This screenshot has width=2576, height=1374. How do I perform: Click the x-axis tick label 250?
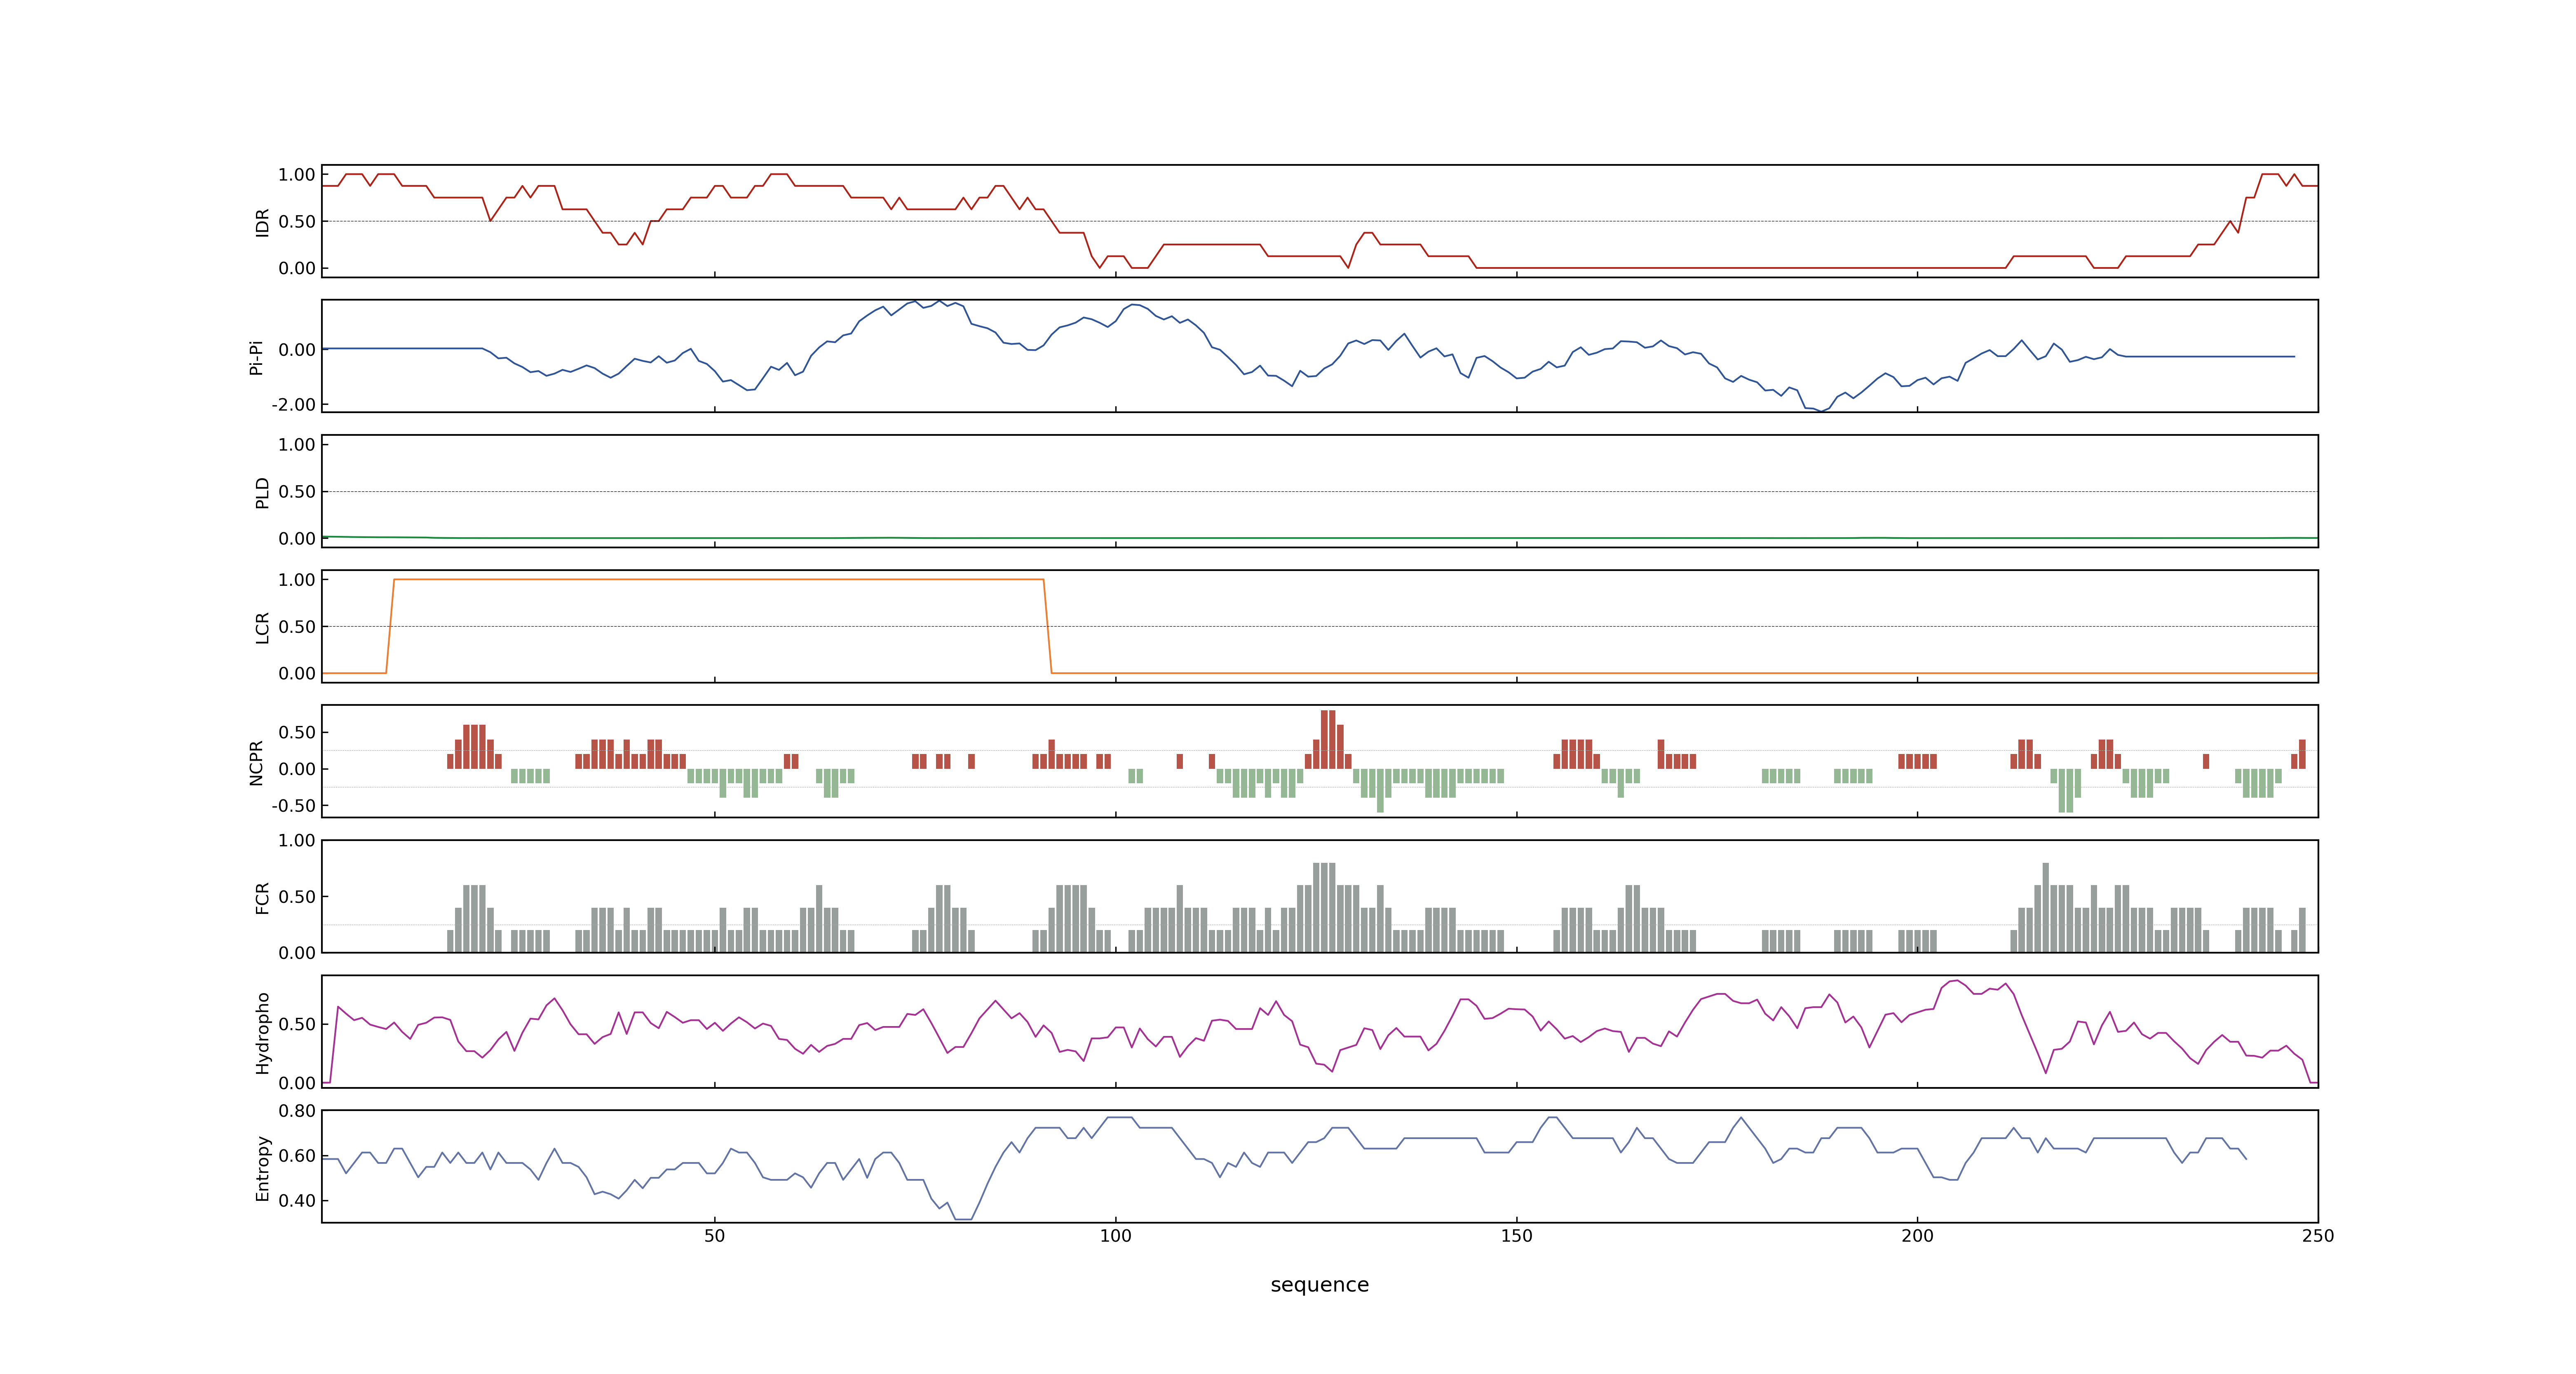2318,1236
